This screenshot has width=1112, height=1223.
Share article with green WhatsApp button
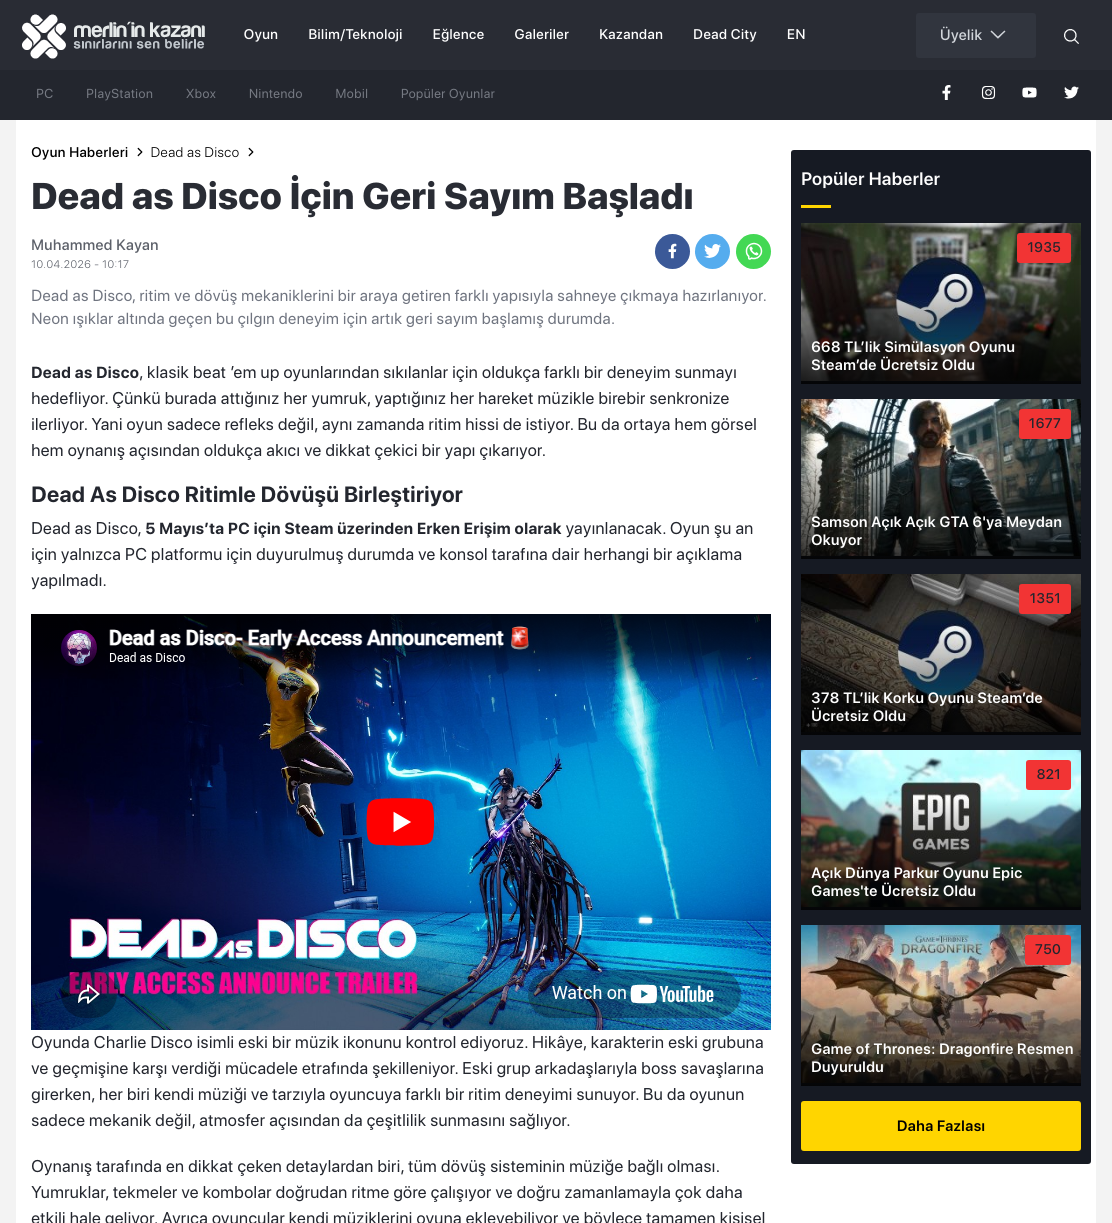point(753,251)
